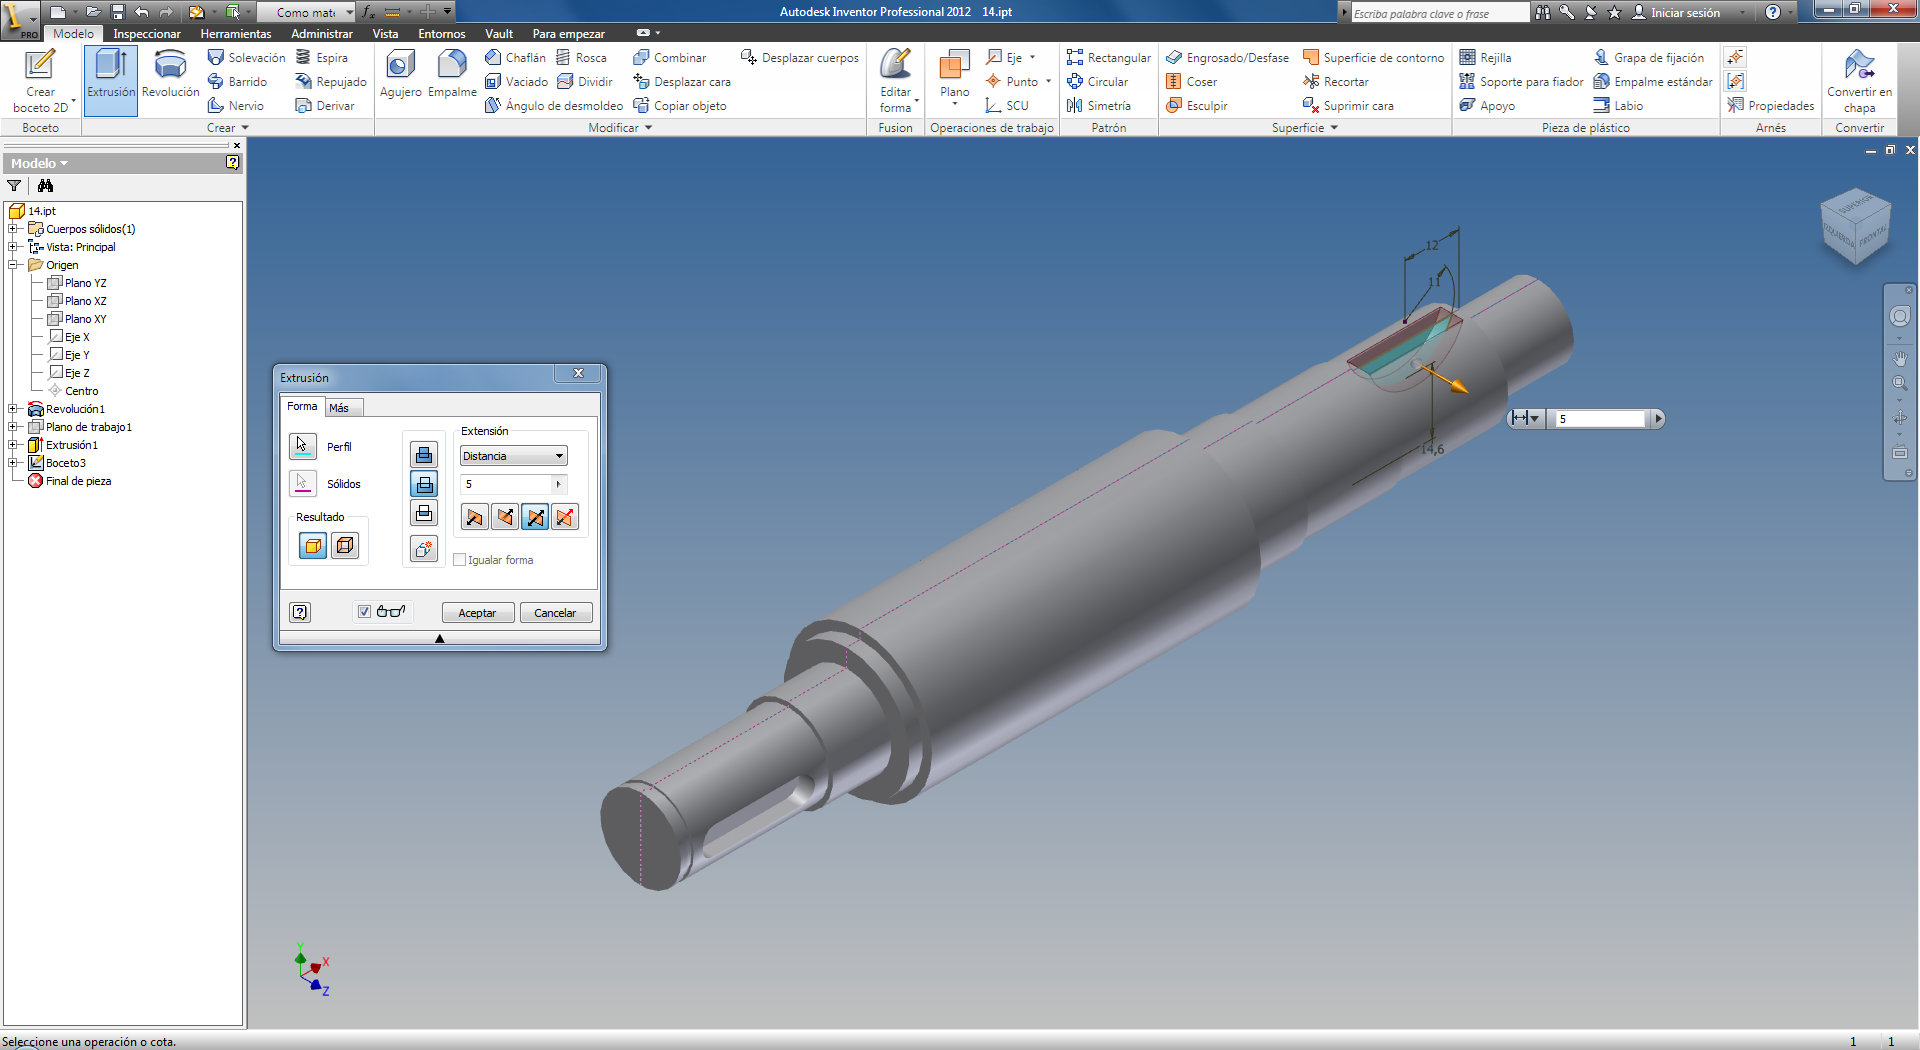Click the distance value field in dialog
Screen dimensions: 1920x1050
tap(506, 484)
